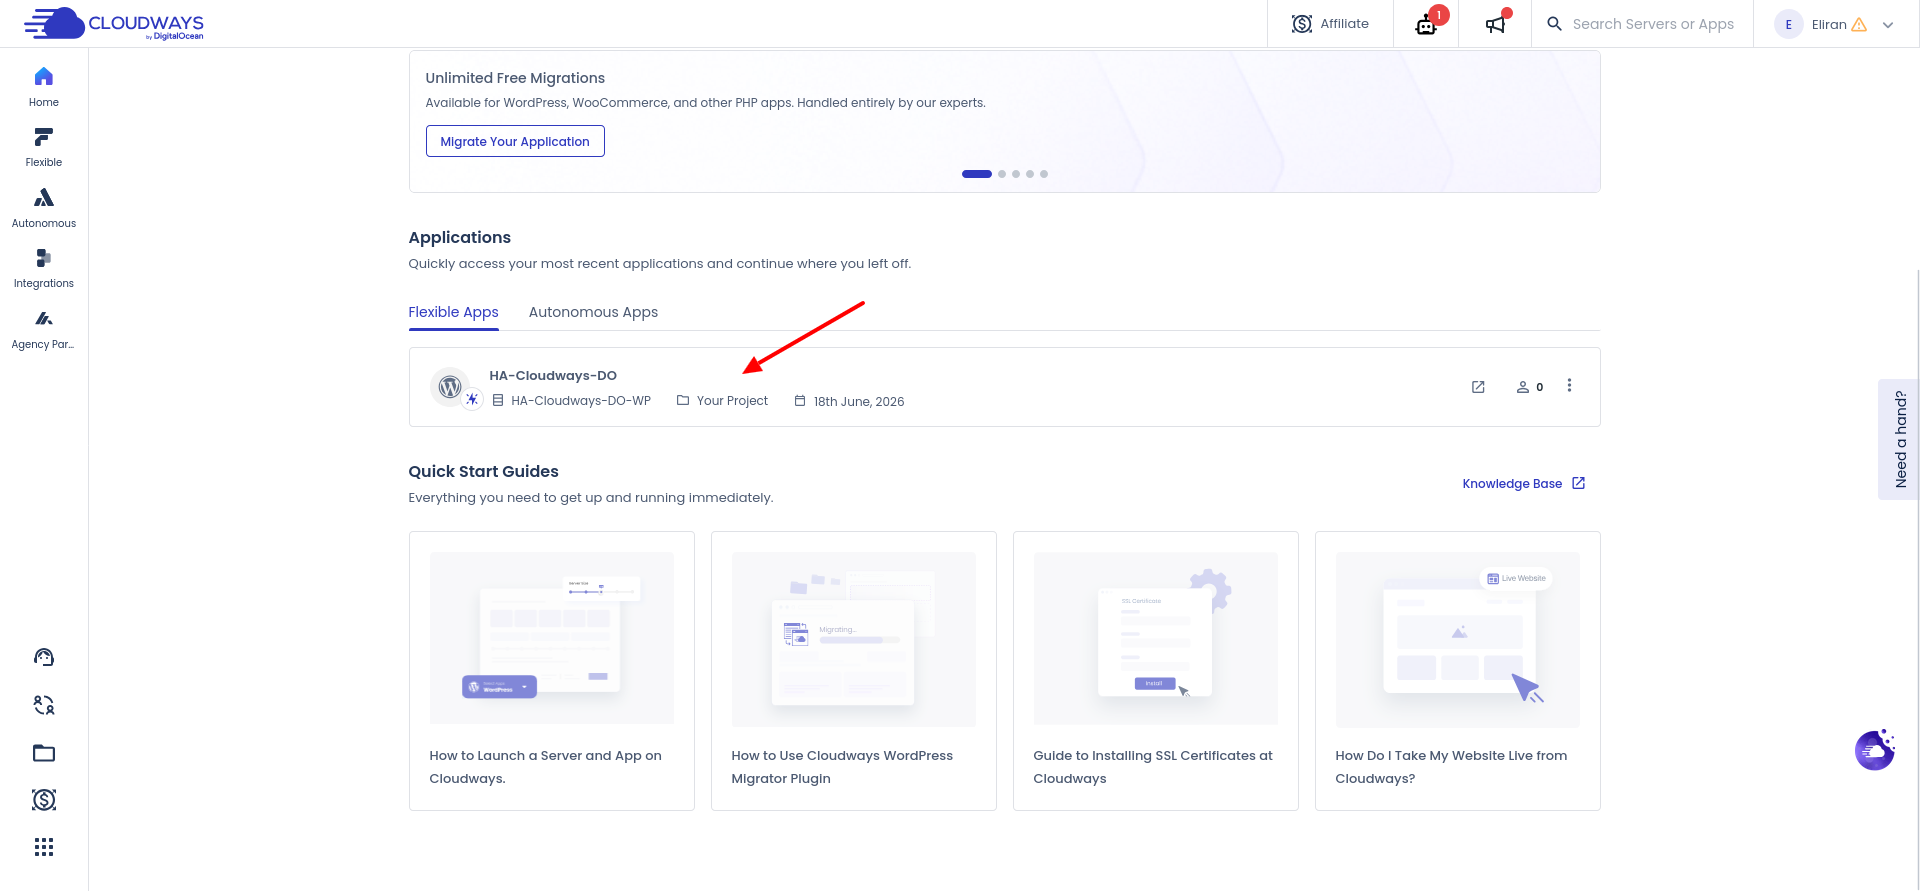Open the dollar affiliate icon in sidebar
Screen dimensions: 1920x891
click(x=44, y=800)
